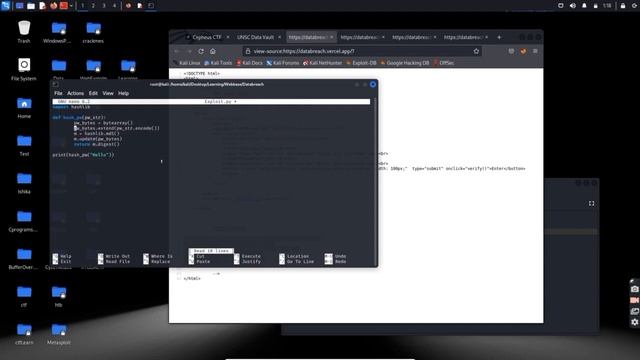This screenshot has width=640, height=360.
Task: Close the UNSC Data Vault tab
Action: click(x=279, y=37)
